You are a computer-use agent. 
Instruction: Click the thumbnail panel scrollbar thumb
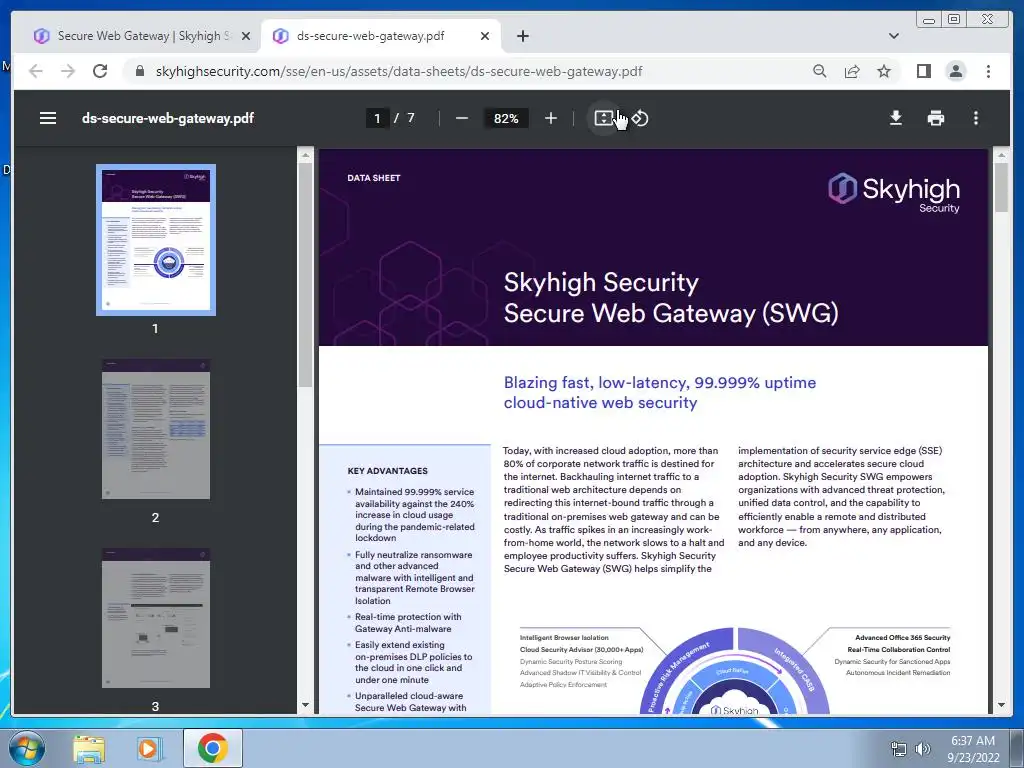(x=305, y=274)
